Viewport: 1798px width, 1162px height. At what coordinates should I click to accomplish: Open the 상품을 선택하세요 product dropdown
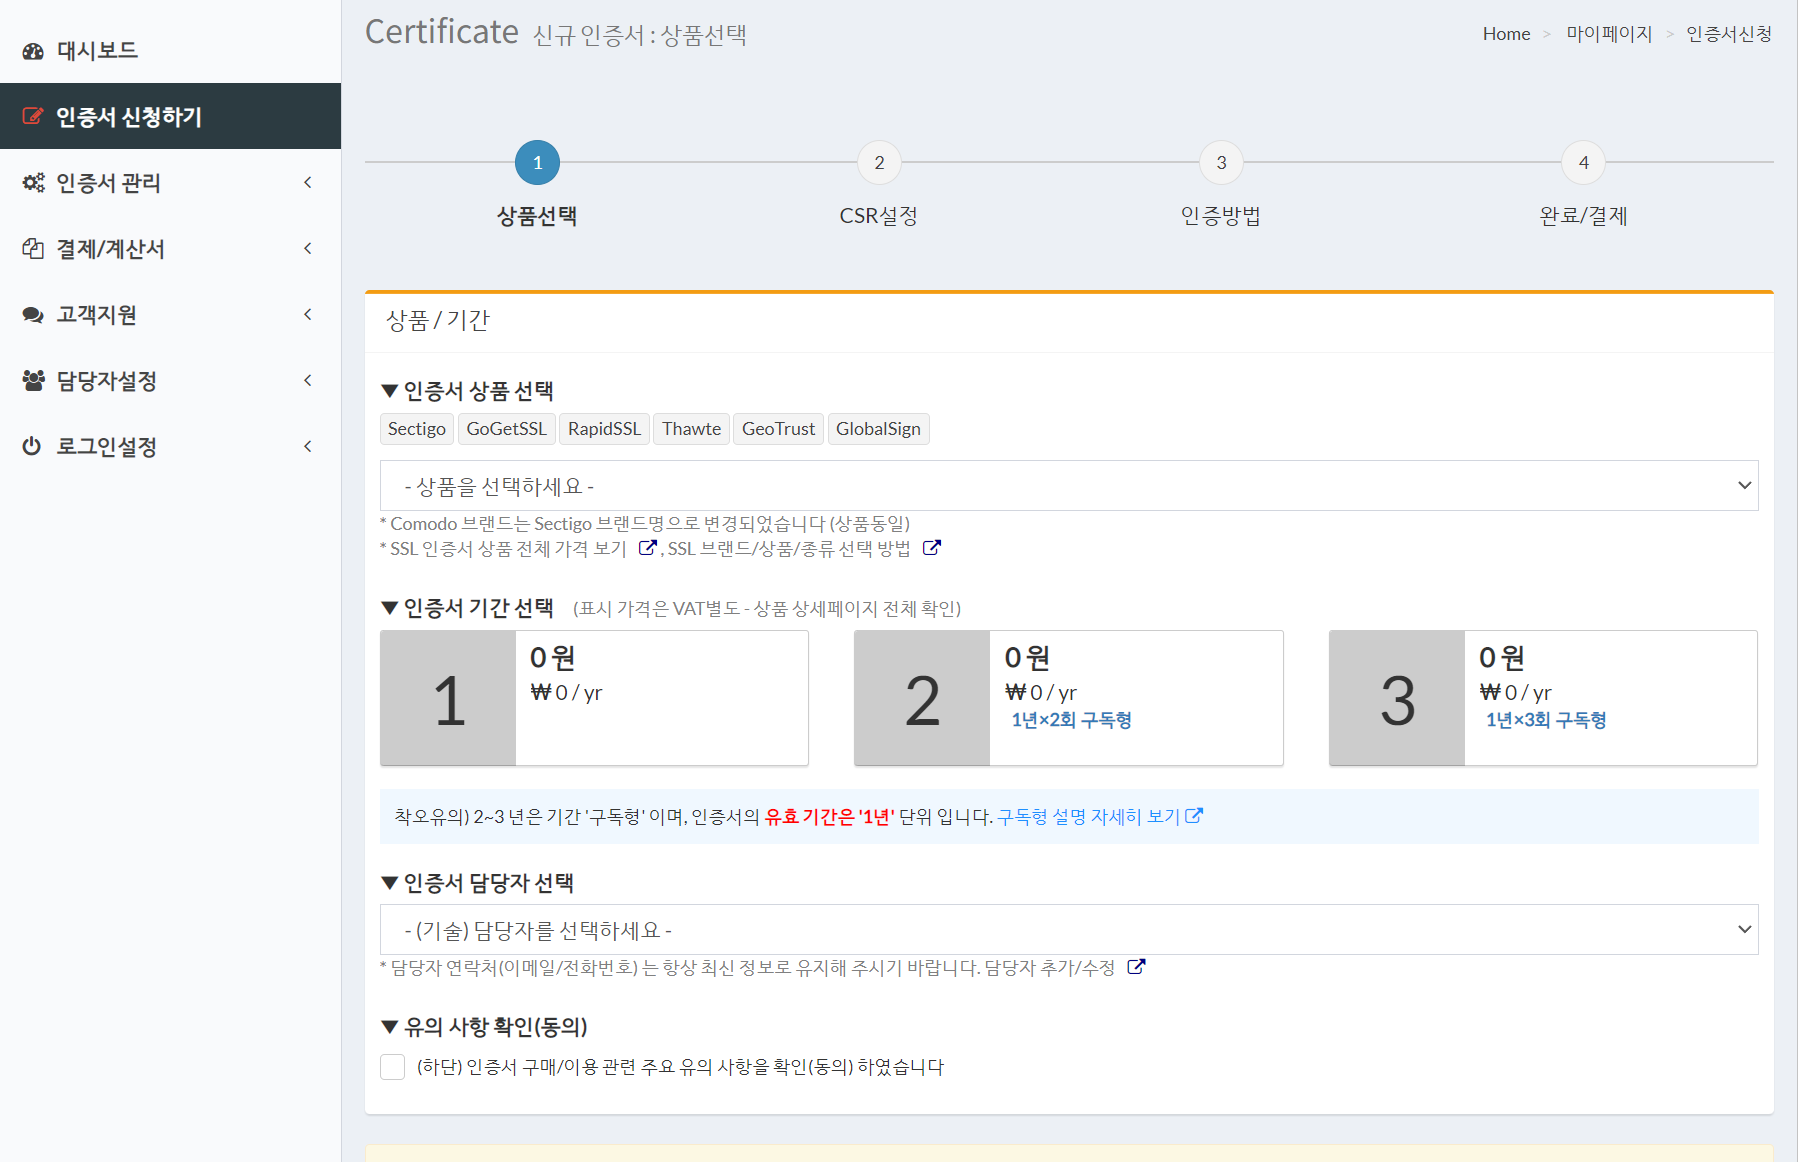(1069, 486)
